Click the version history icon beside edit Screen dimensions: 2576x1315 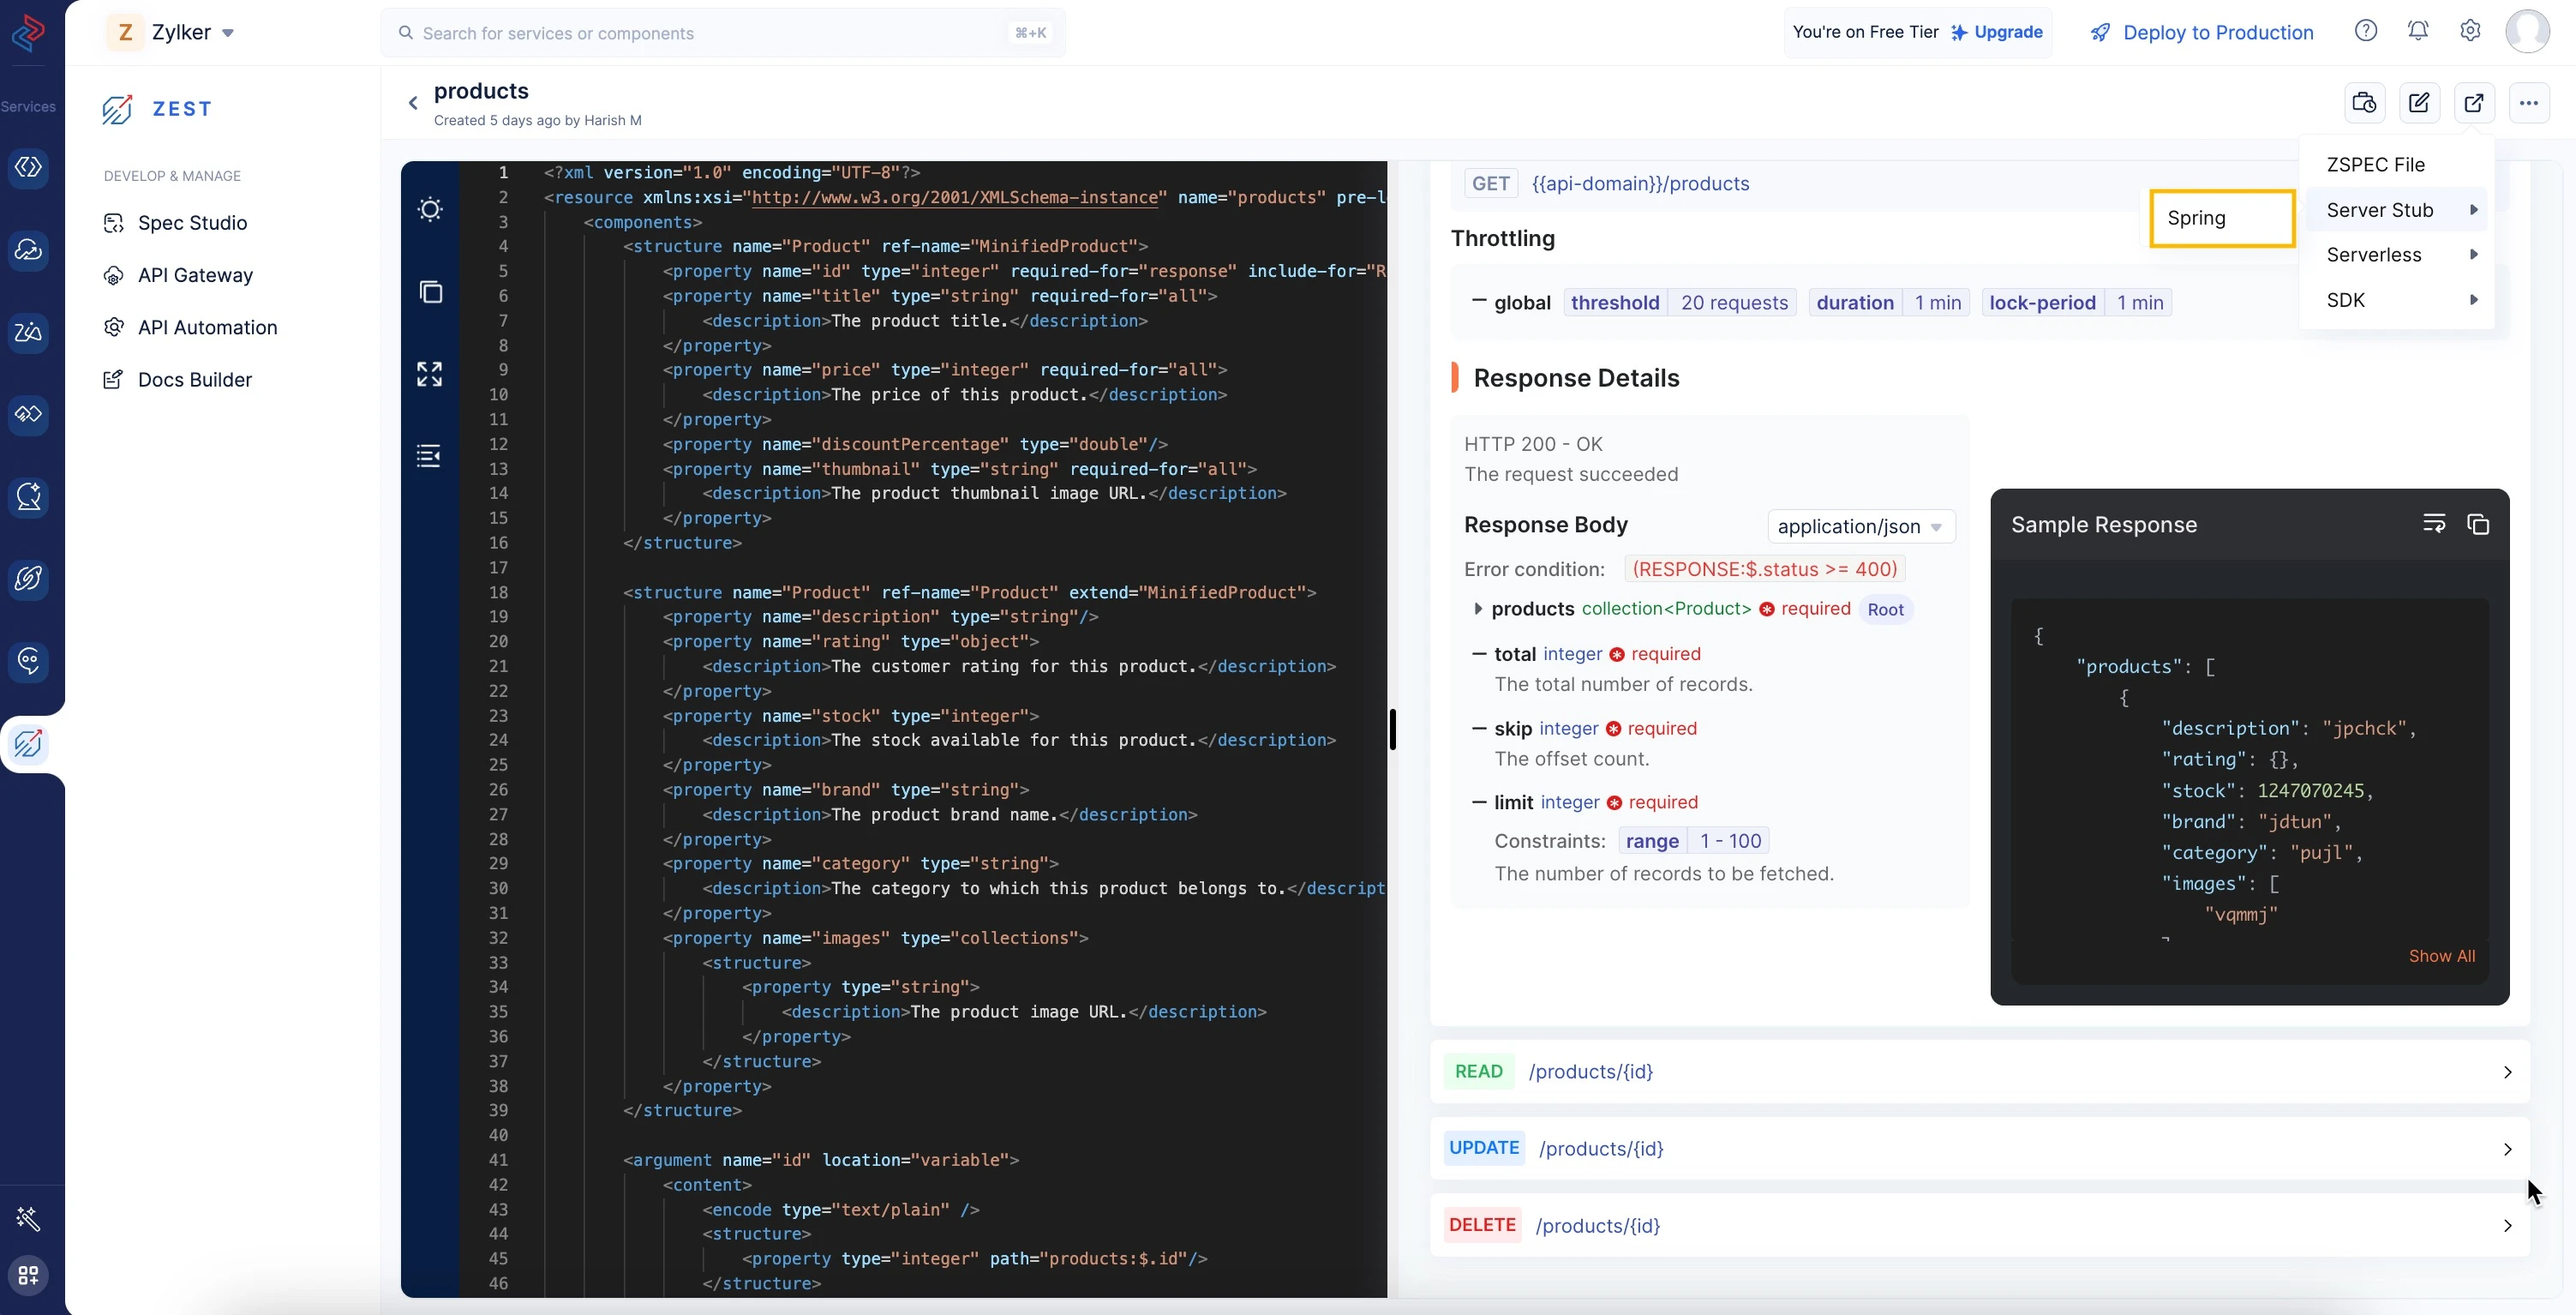[x=2364, y=103]
